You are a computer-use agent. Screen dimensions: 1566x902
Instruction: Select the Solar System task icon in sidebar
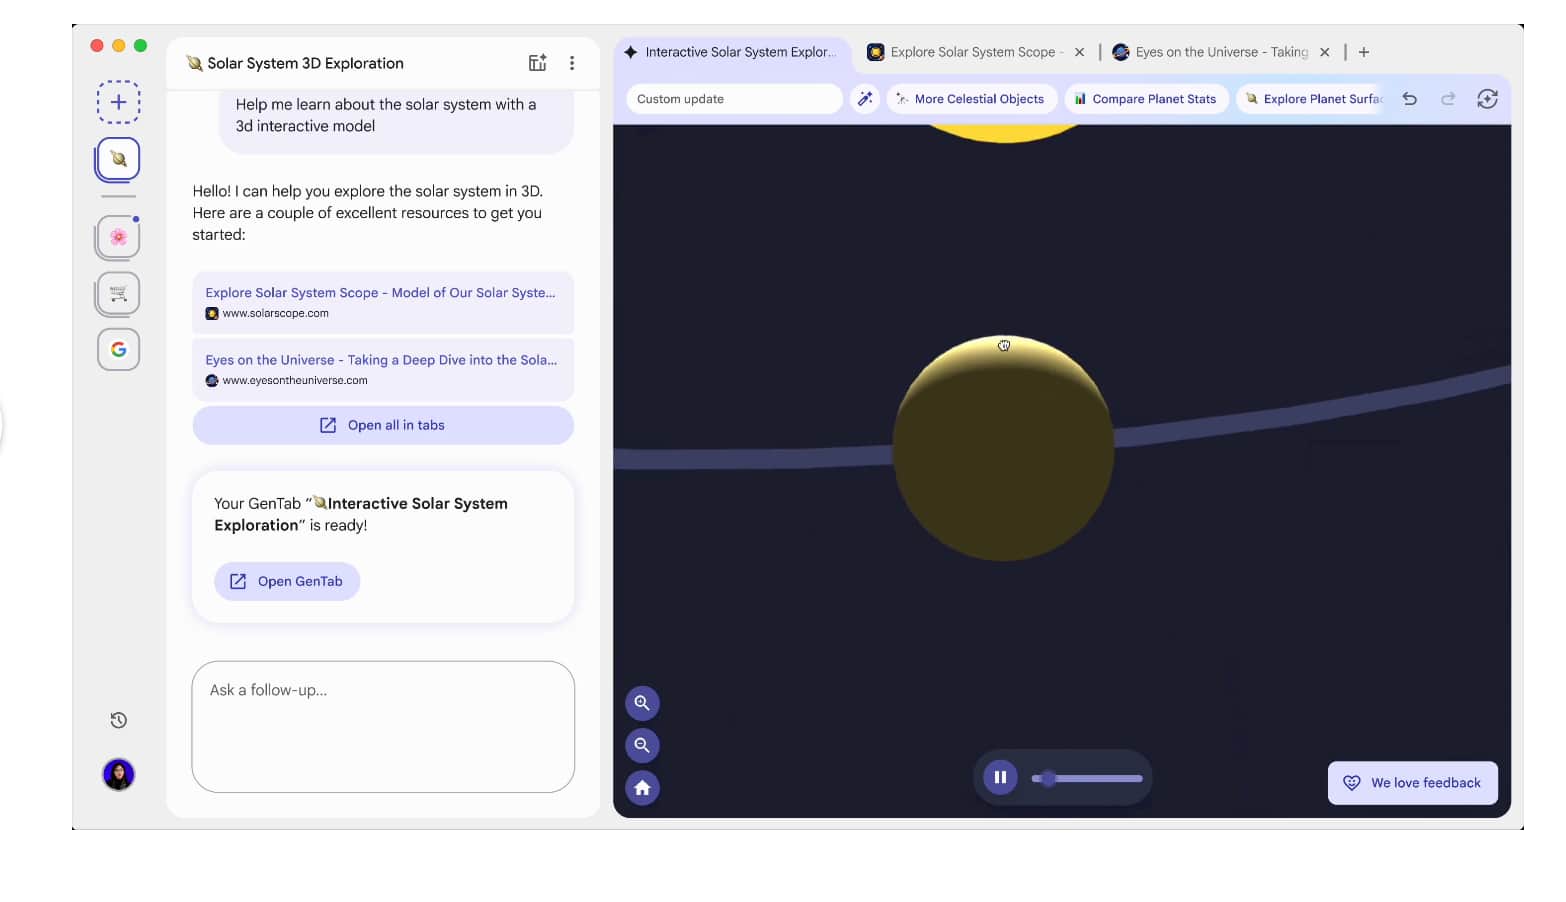(x=118, y=159)
